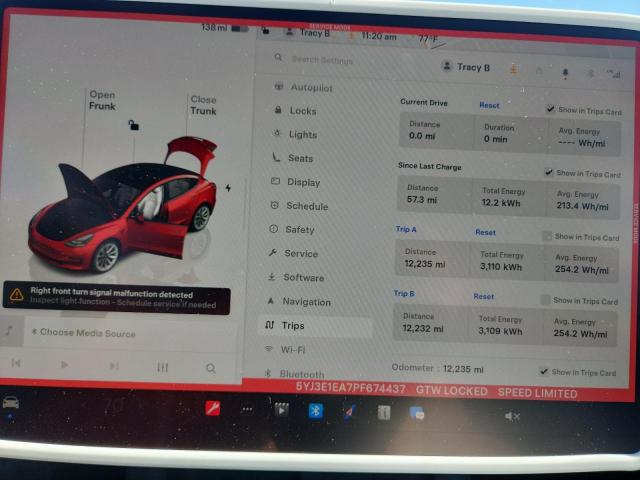Open the red Service Mode wrench app
Image resolution: width=640 pixels, height=480 pixels.
(x=213, y=408)
